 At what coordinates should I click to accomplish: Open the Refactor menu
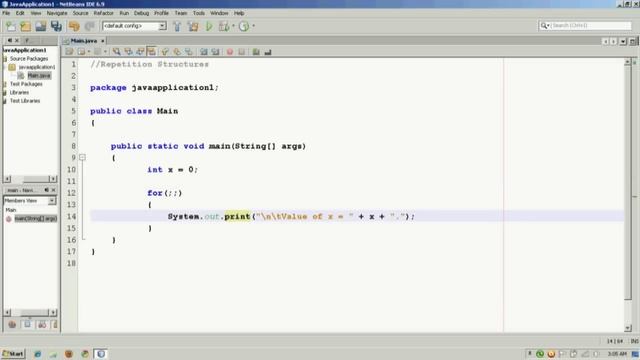[x=103, y=13]
